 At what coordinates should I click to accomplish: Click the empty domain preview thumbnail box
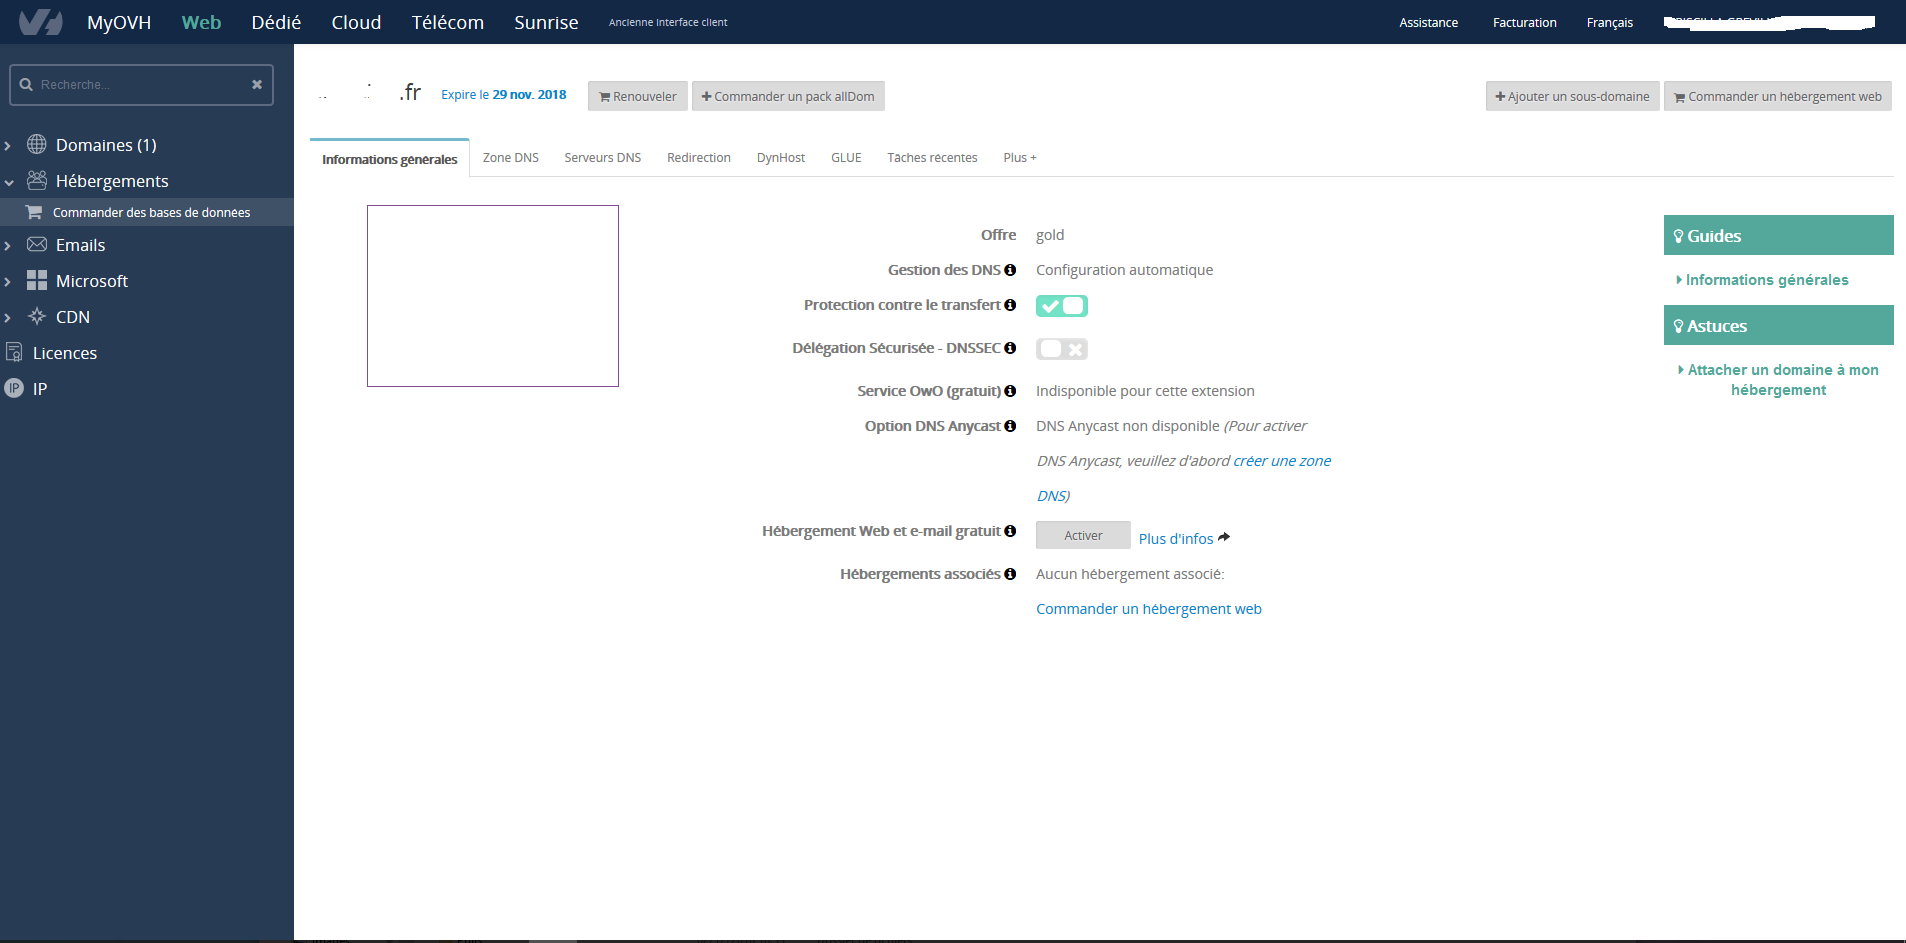[x=493, y=296]
